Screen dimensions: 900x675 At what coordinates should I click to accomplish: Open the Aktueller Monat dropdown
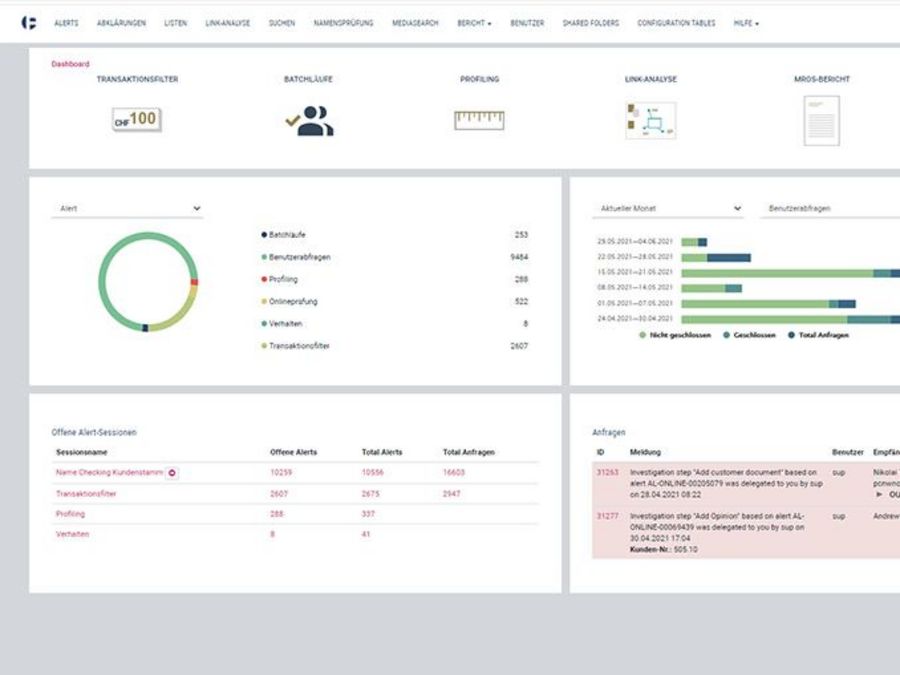tap(668, 208)
